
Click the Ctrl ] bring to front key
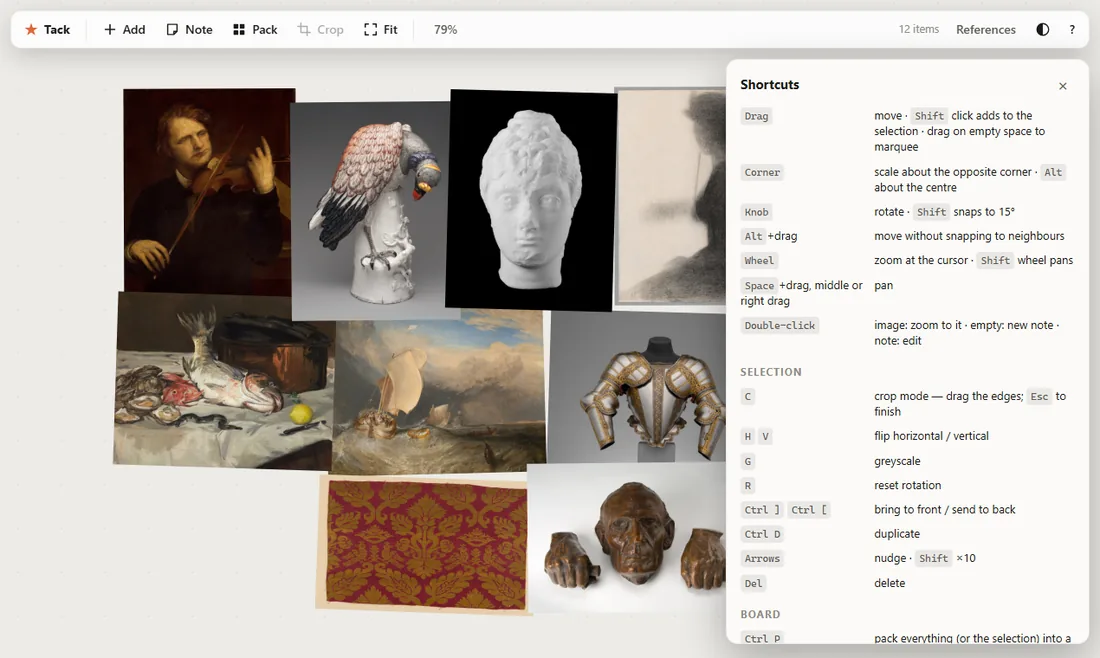click(x=762, y=511)
